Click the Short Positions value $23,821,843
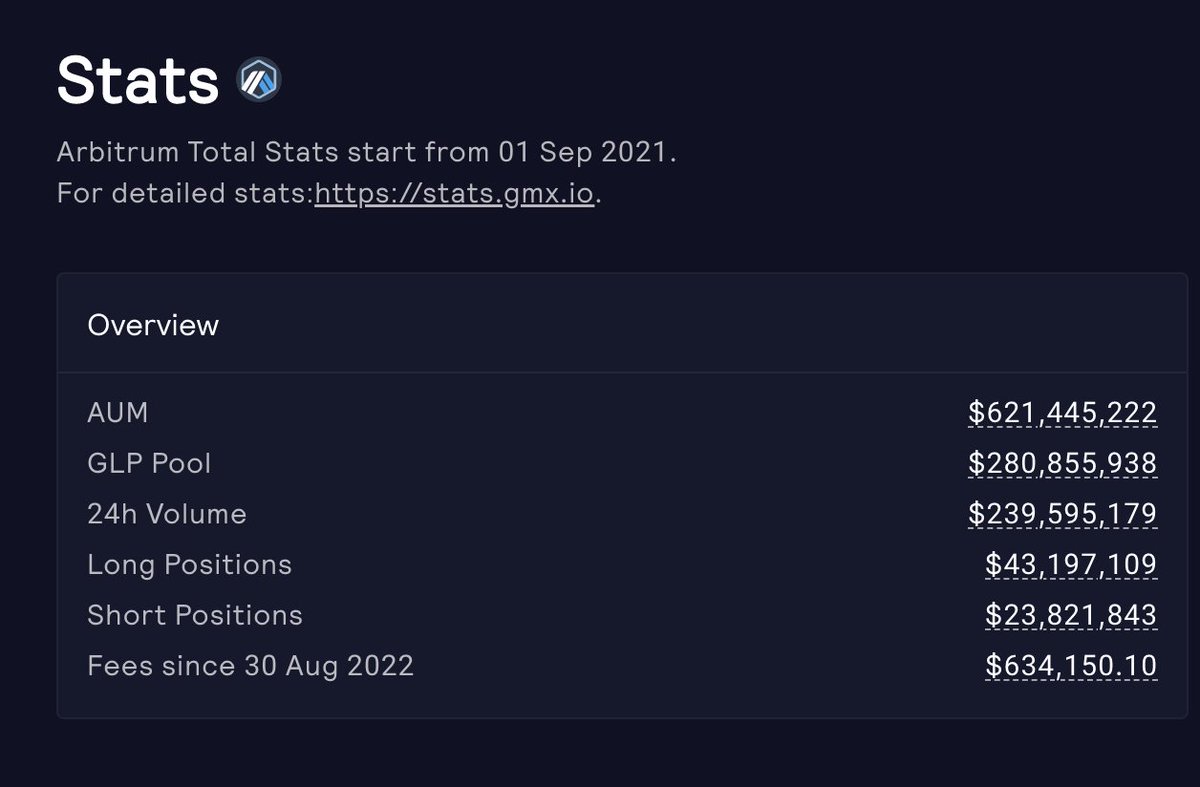 click(x=1071, y=615)
